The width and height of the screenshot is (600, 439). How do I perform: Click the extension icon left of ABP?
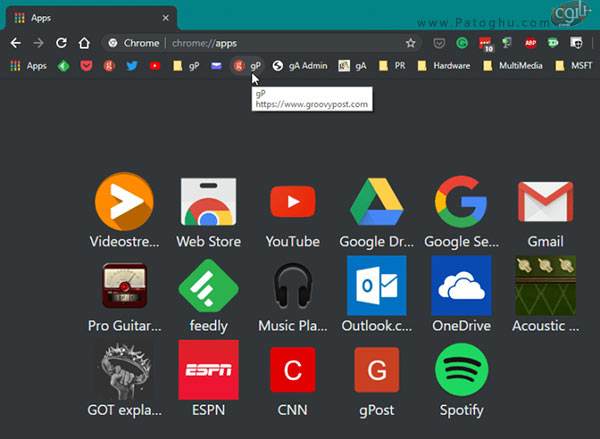click(x=507, y=43)
